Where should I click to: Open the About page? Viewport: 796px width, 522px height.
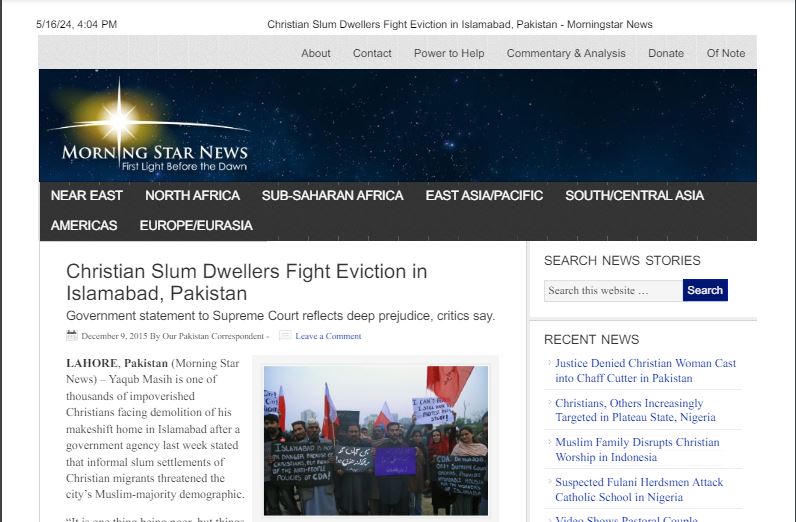point(316,53)
